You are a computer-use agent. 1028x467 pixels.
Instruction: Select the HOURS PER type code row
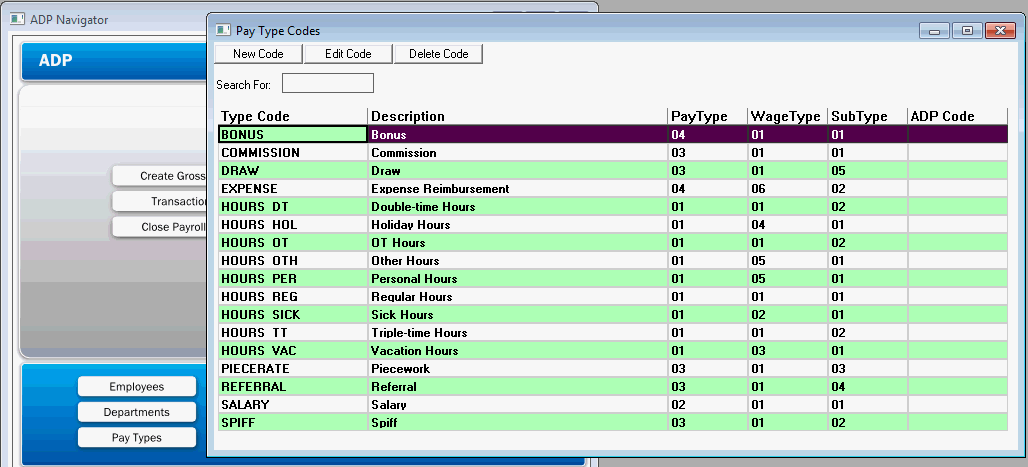point(612,278)
